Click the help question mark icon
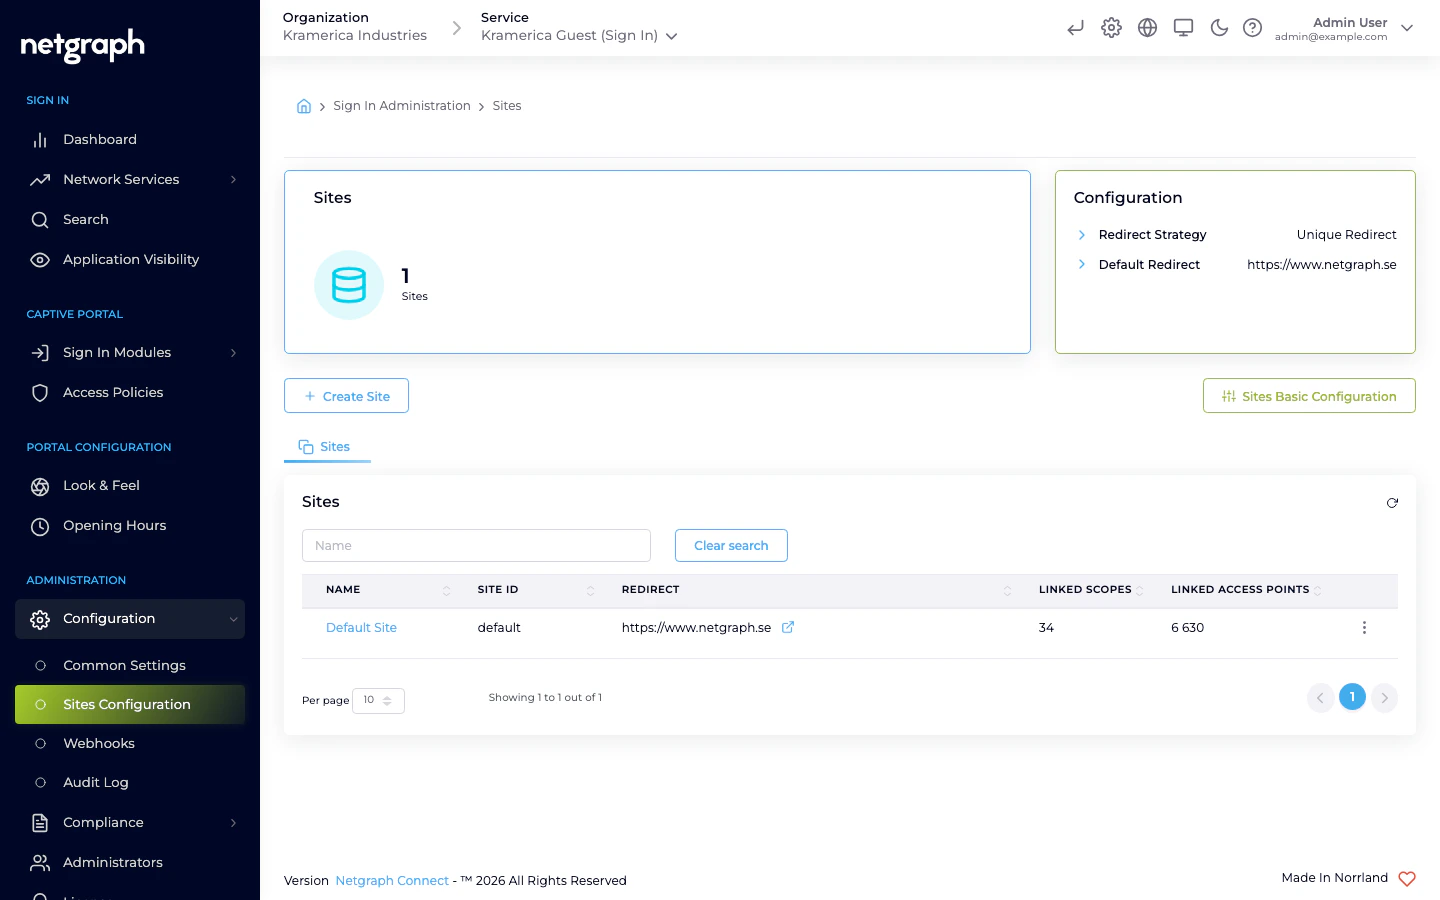 click(1252, 28)
